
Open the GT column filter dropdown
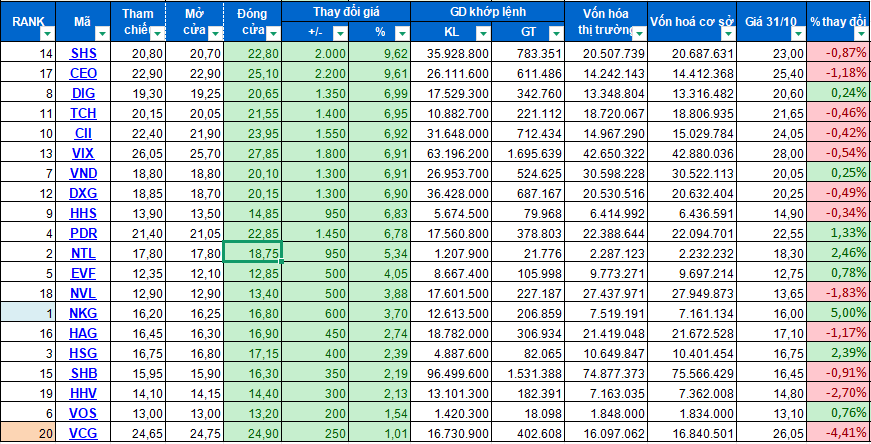[x=555, y=34]
